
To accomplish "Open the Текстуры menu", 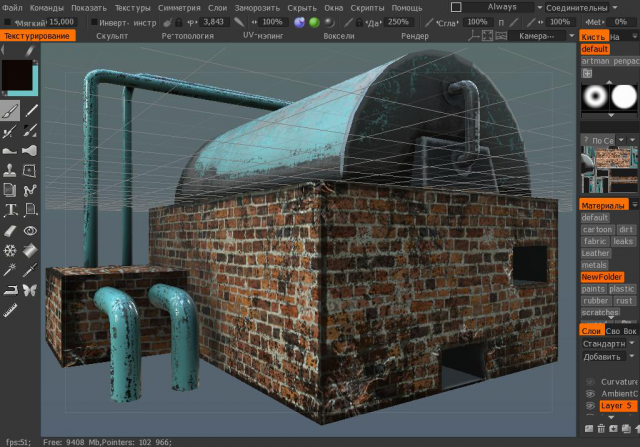I will tap(132, 8).
